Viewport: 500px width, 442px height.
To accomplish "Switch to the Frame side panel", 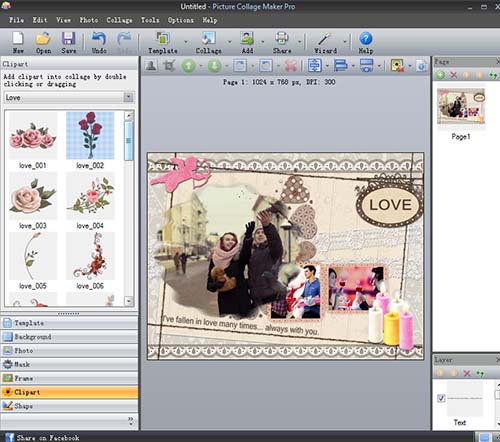I will coord(69,378).
